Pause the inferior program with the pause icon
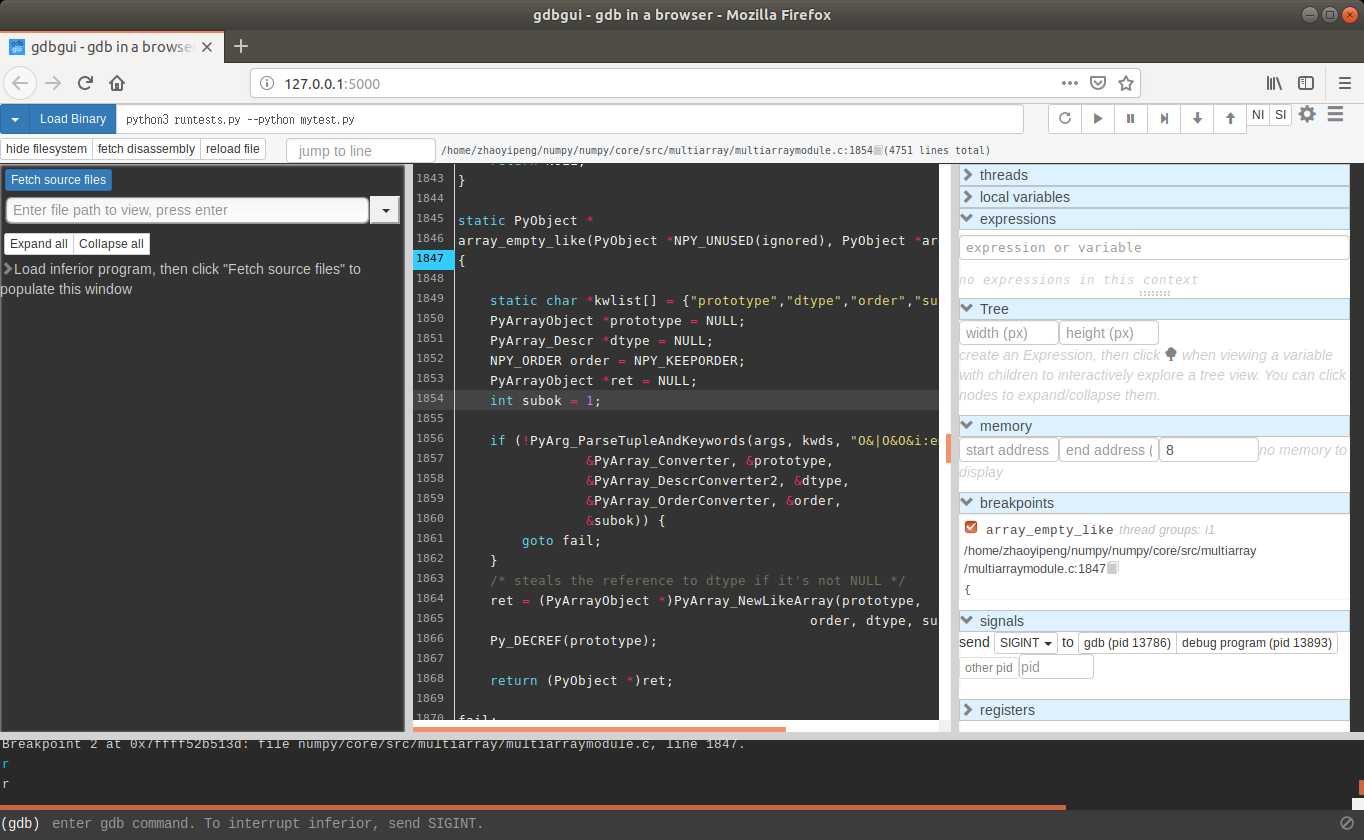This screenshot has width=1364, height=840. [x=1131, y=118]
